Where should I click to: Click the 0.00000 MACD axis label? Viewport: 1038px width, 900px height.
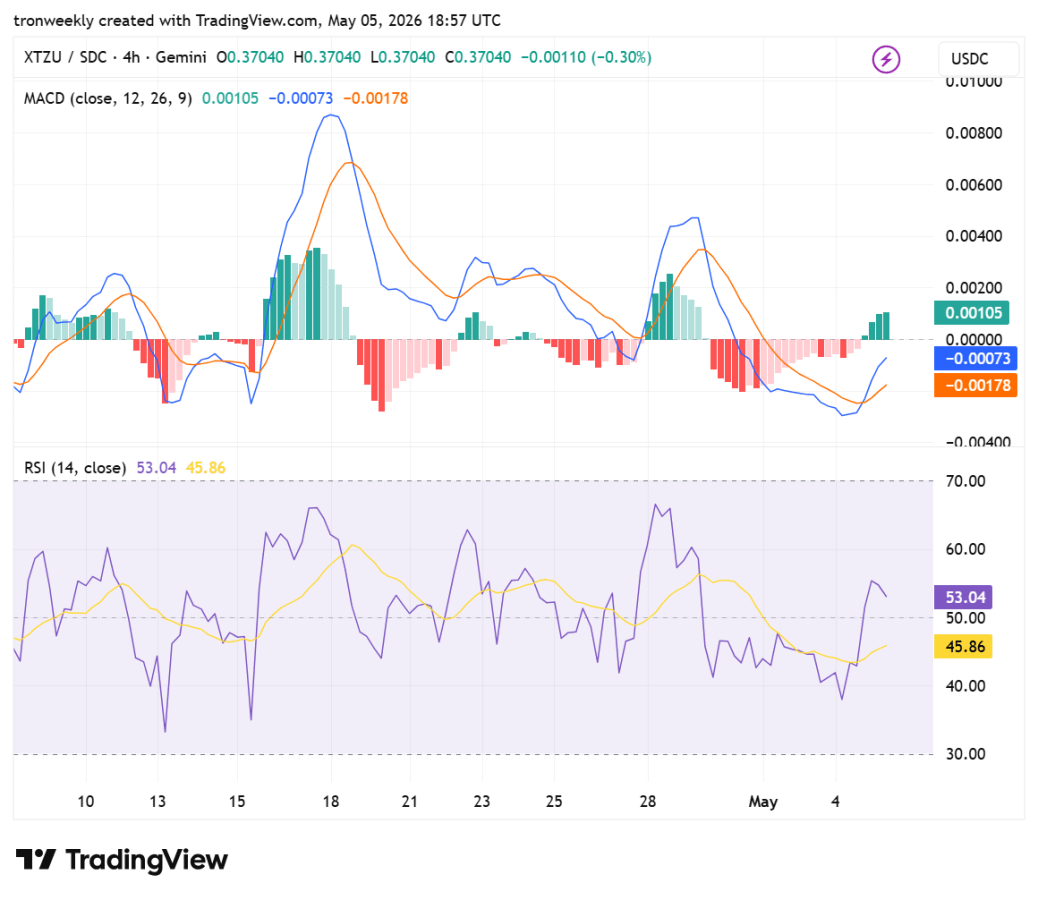tap(973, 339)
